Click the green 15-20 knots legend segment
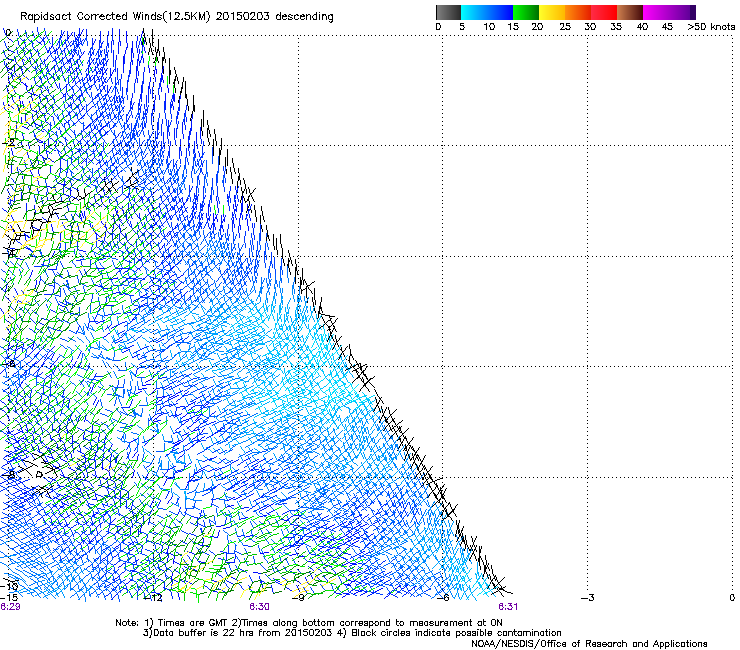740x650 pixels. pyautogui.click(x=526, y=12)
